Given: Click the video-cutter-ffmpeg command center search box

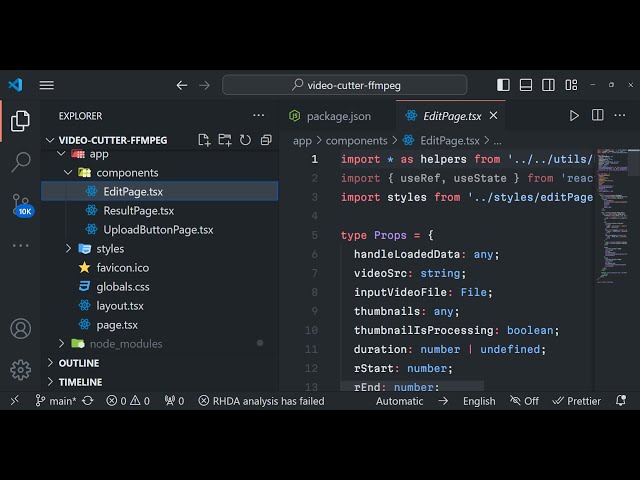Looking at the screenshot, I should [344, 85].
